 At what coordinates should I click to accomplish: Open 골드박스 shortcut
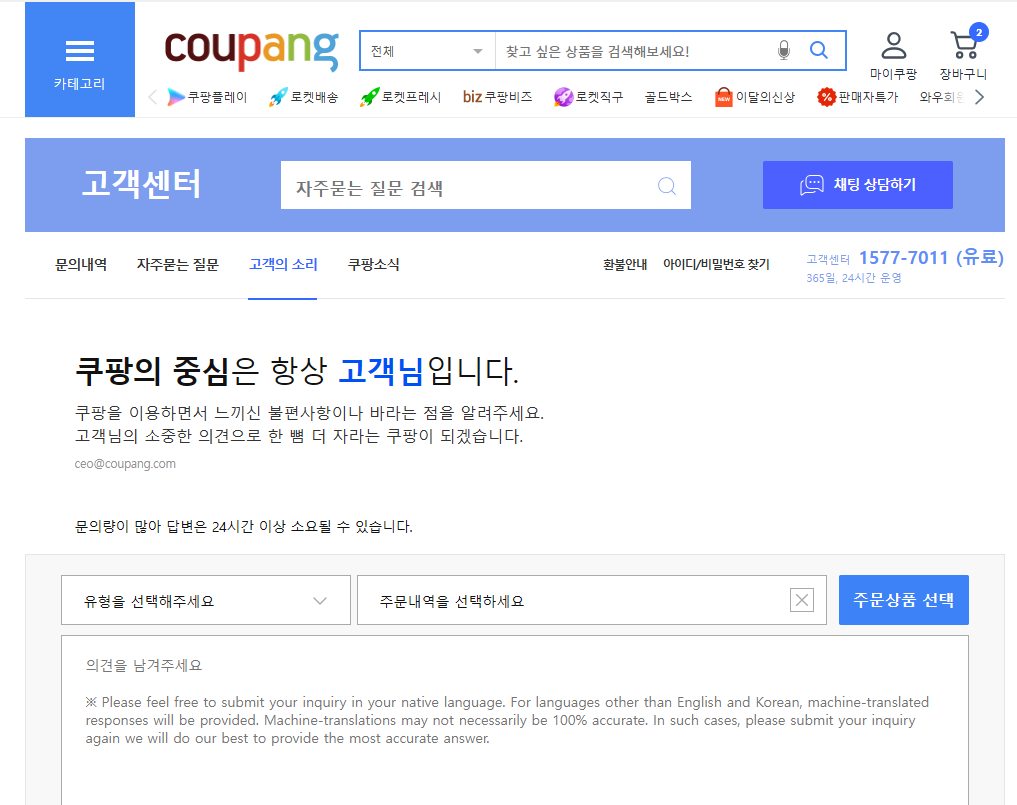point(668,97)
